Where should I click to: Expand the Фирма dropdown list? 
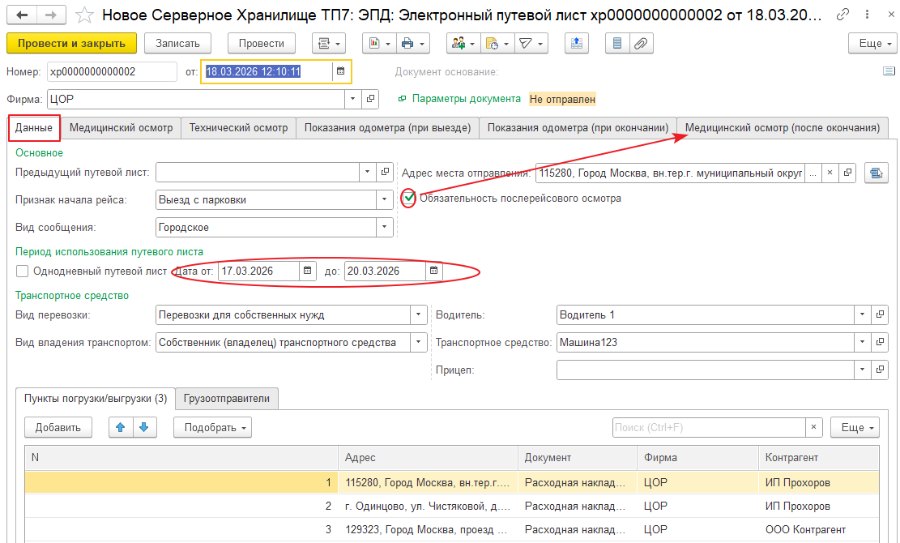click(352, 99)
